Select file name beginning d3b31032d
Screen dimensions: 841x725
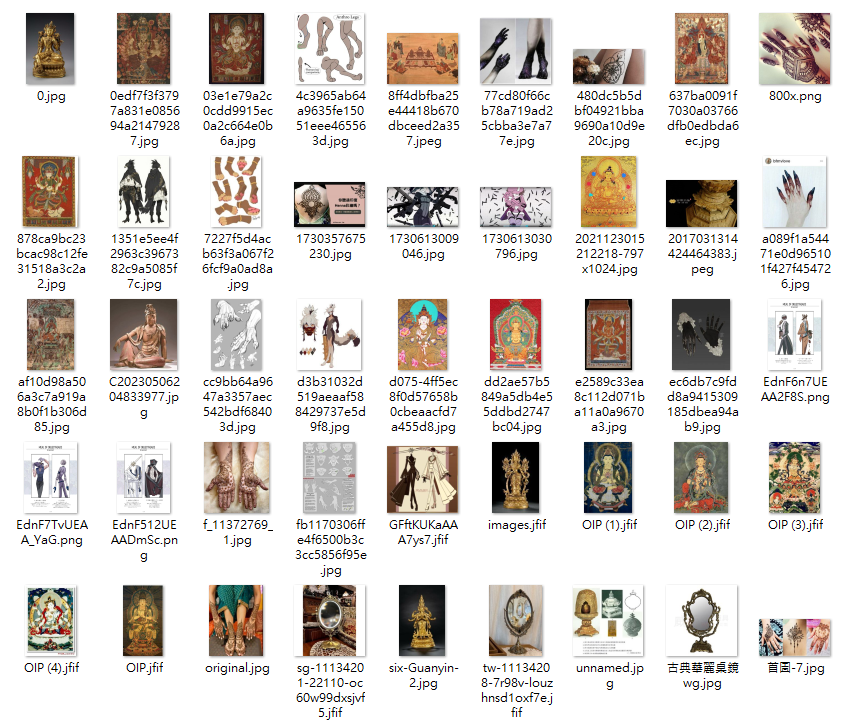click(330, 404)
